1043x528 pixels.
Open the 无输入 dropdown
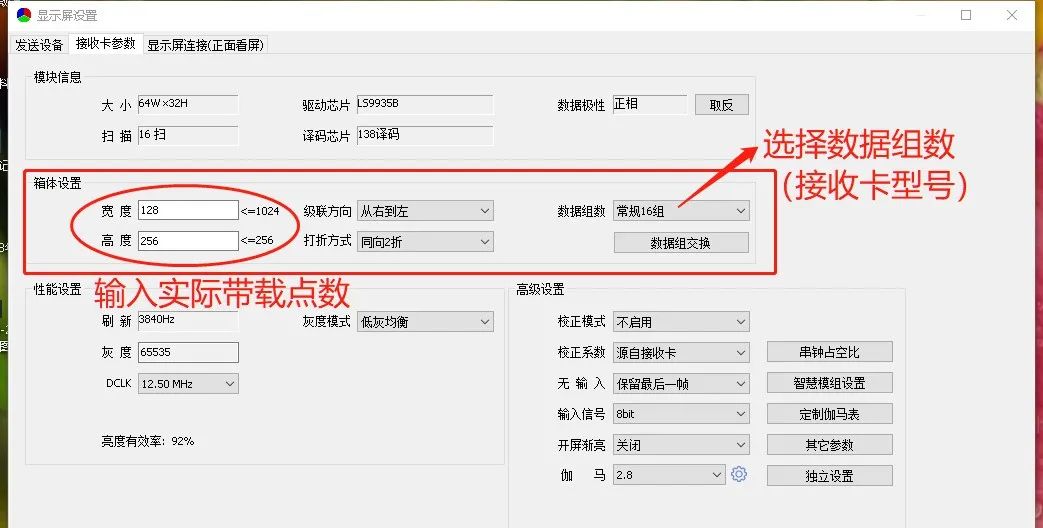click(681, 383)
